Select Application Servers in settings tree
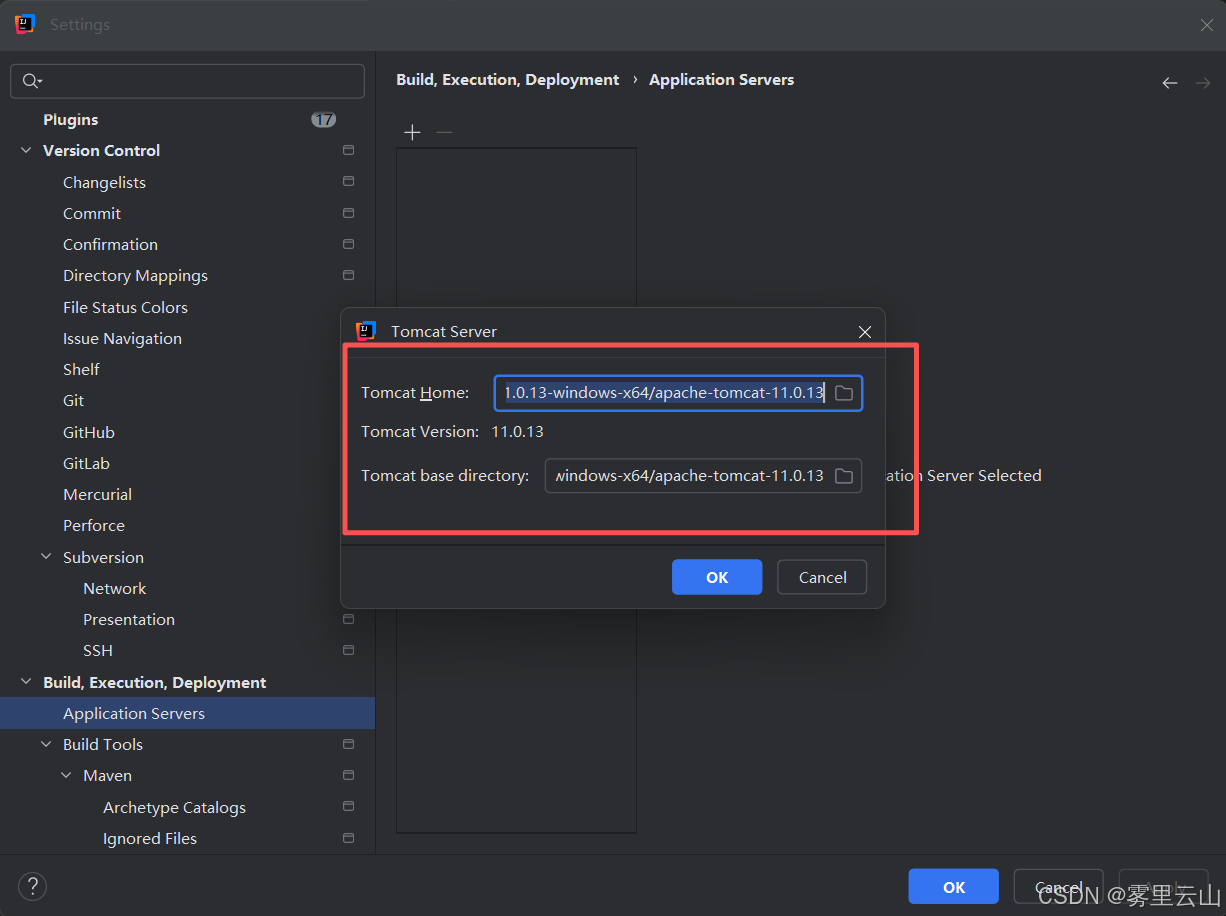Screen dimensions: 1226x916 point(187,713)
